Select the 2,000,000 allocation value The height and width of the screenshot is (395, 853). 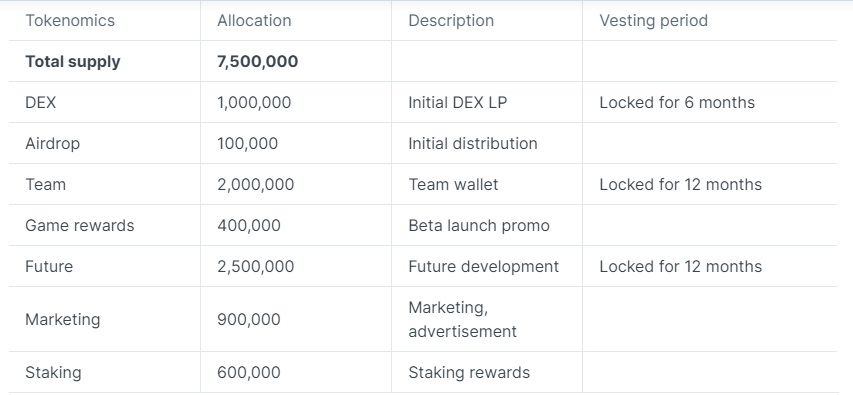(255, 184)
